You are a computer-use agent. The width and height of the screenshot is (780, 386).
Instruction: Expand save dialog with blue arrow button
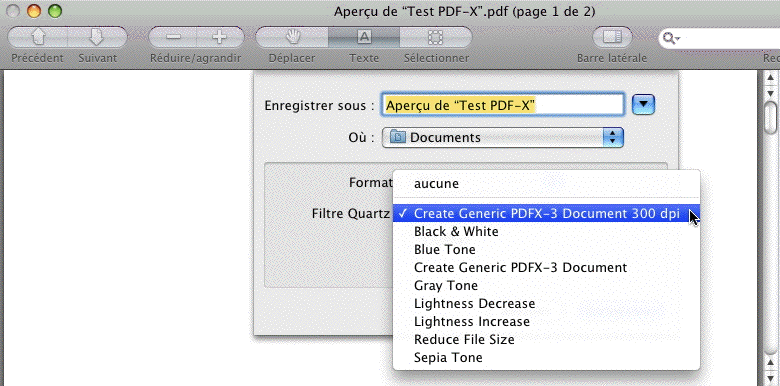(643, 104)
